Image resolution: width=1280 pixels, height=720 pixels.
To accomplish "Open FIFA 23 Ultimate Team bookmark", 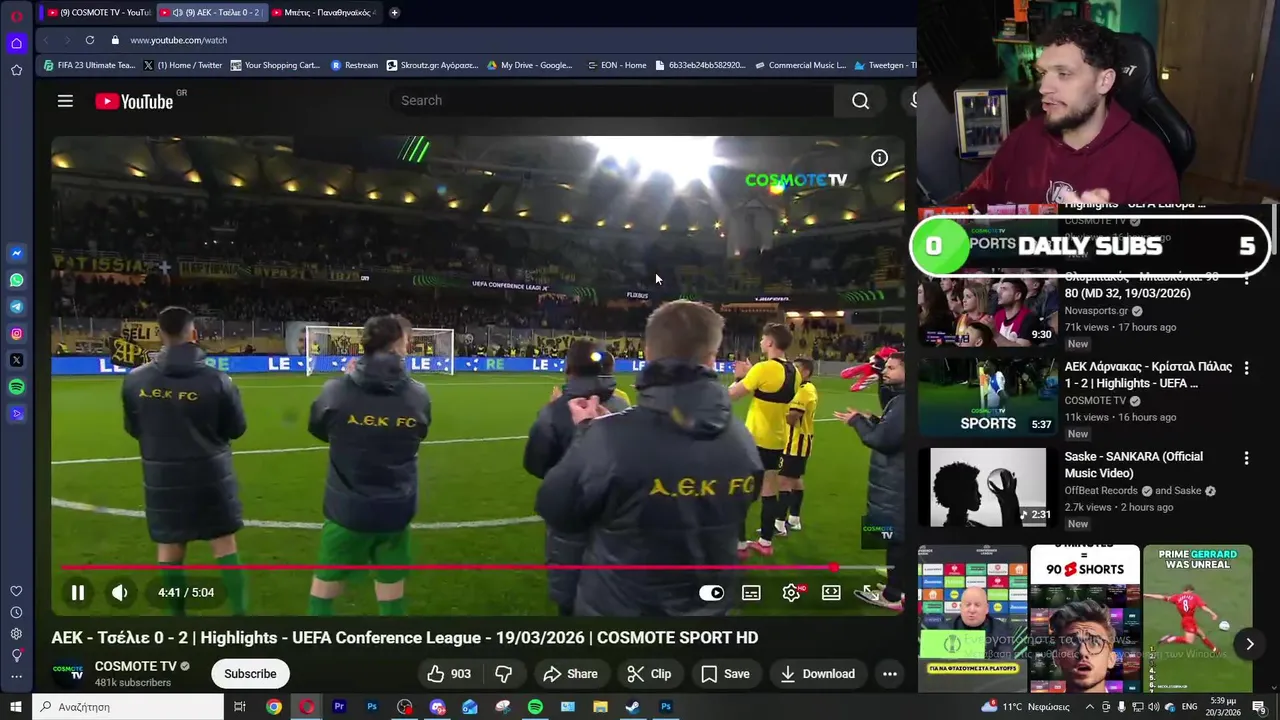I will point(89,65).
